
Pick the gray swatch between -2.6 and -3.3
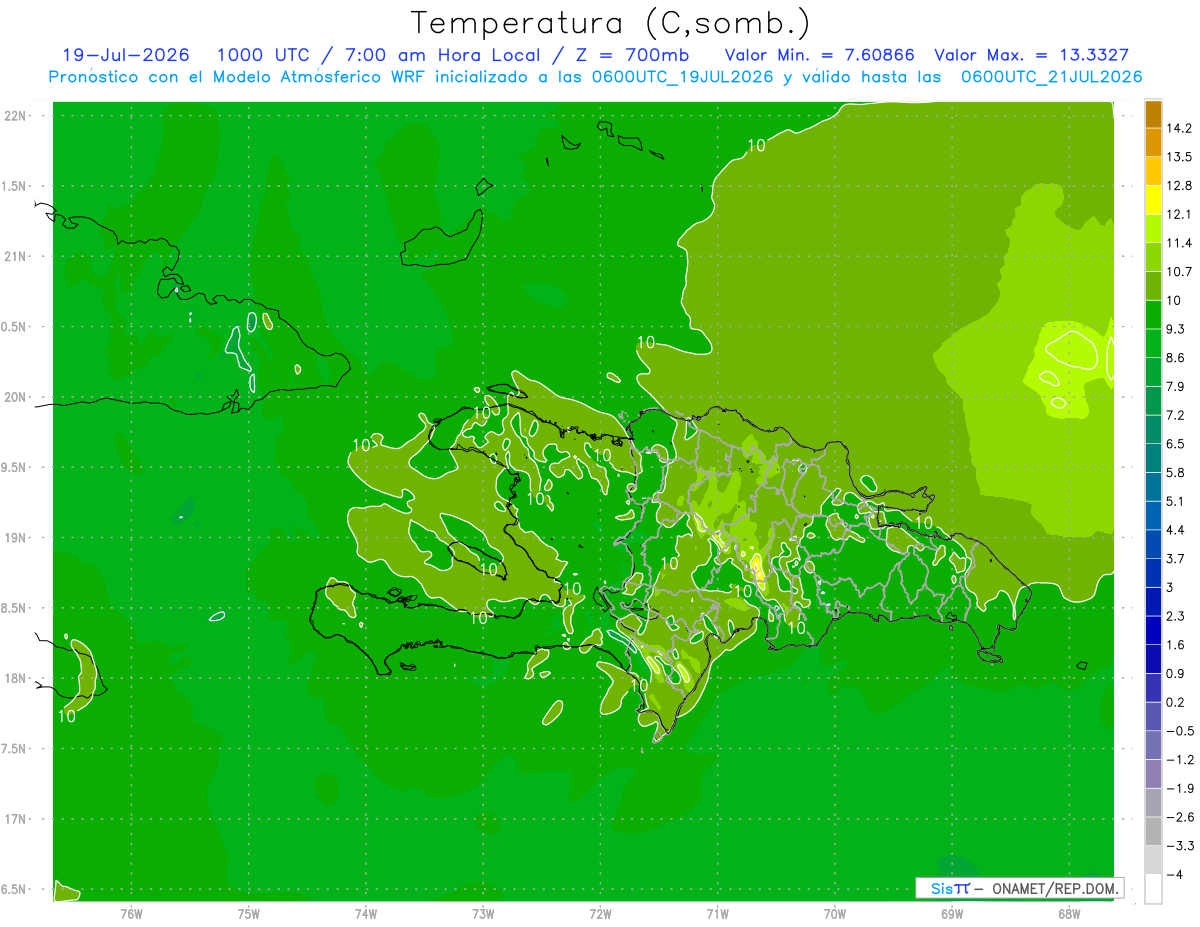[1153, 831]
